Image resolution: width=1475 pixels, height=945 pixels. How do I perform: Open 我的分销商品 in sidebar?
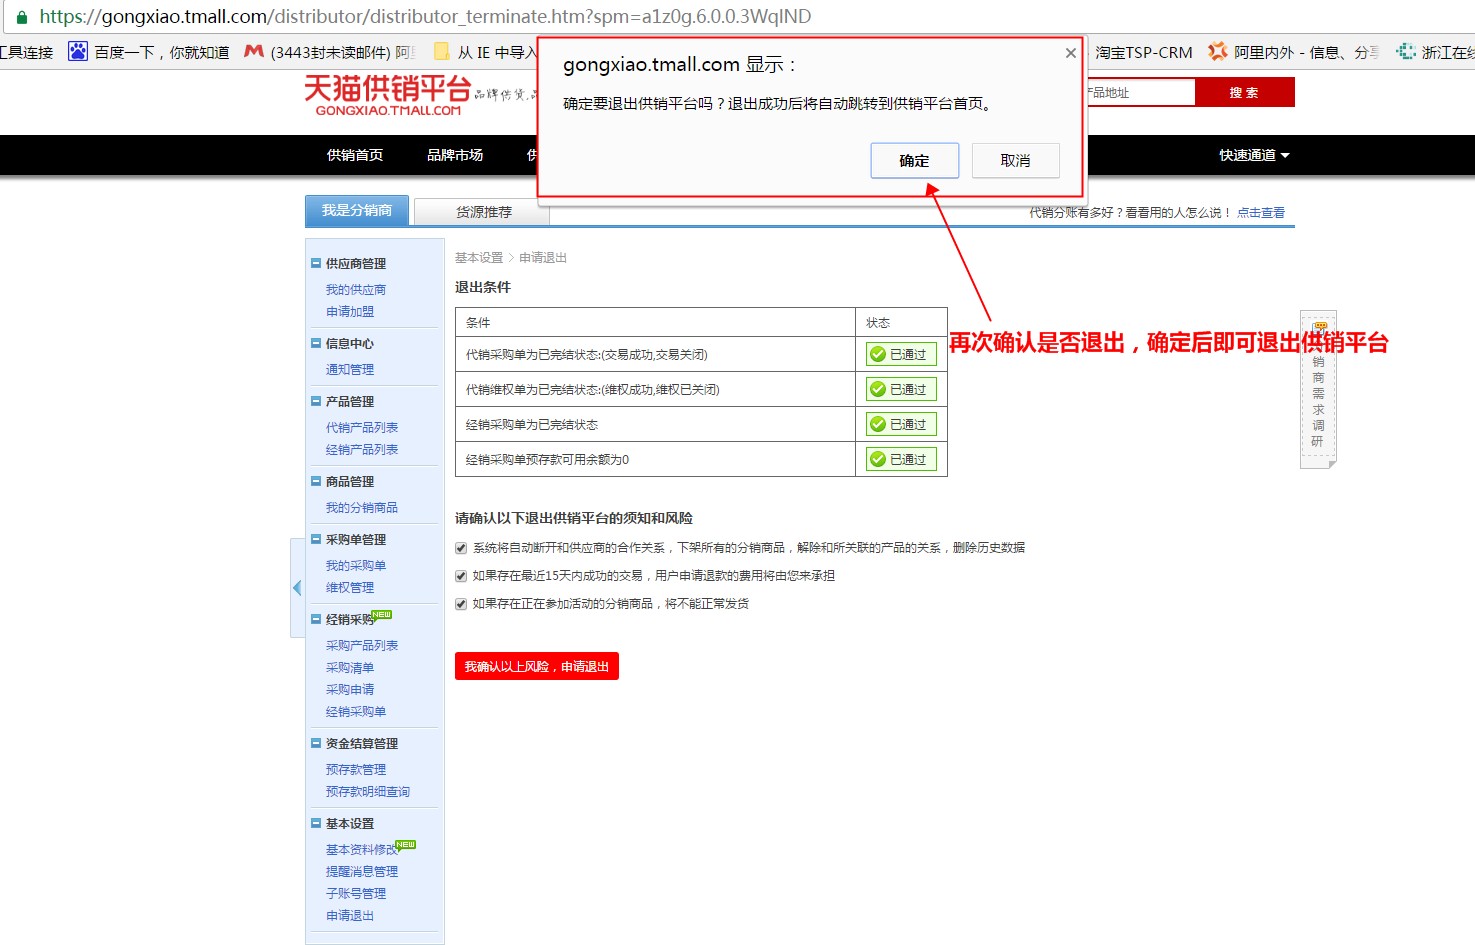(x=361, y=507)
